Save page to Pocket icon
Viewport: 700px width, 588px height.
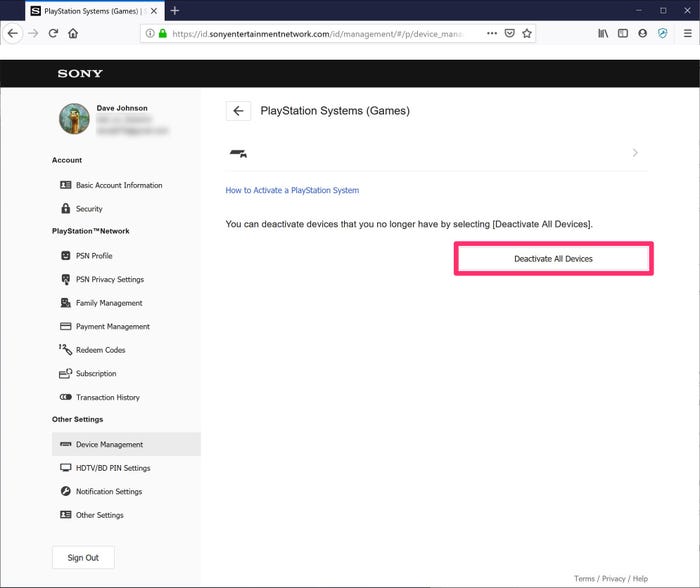tap(509, 33)
